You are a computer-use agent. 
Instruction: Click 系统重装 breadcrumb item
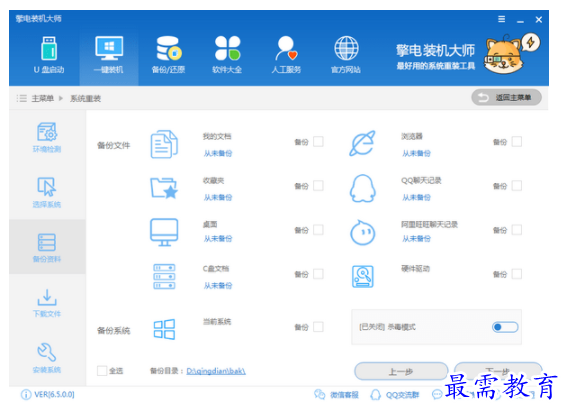85,99
